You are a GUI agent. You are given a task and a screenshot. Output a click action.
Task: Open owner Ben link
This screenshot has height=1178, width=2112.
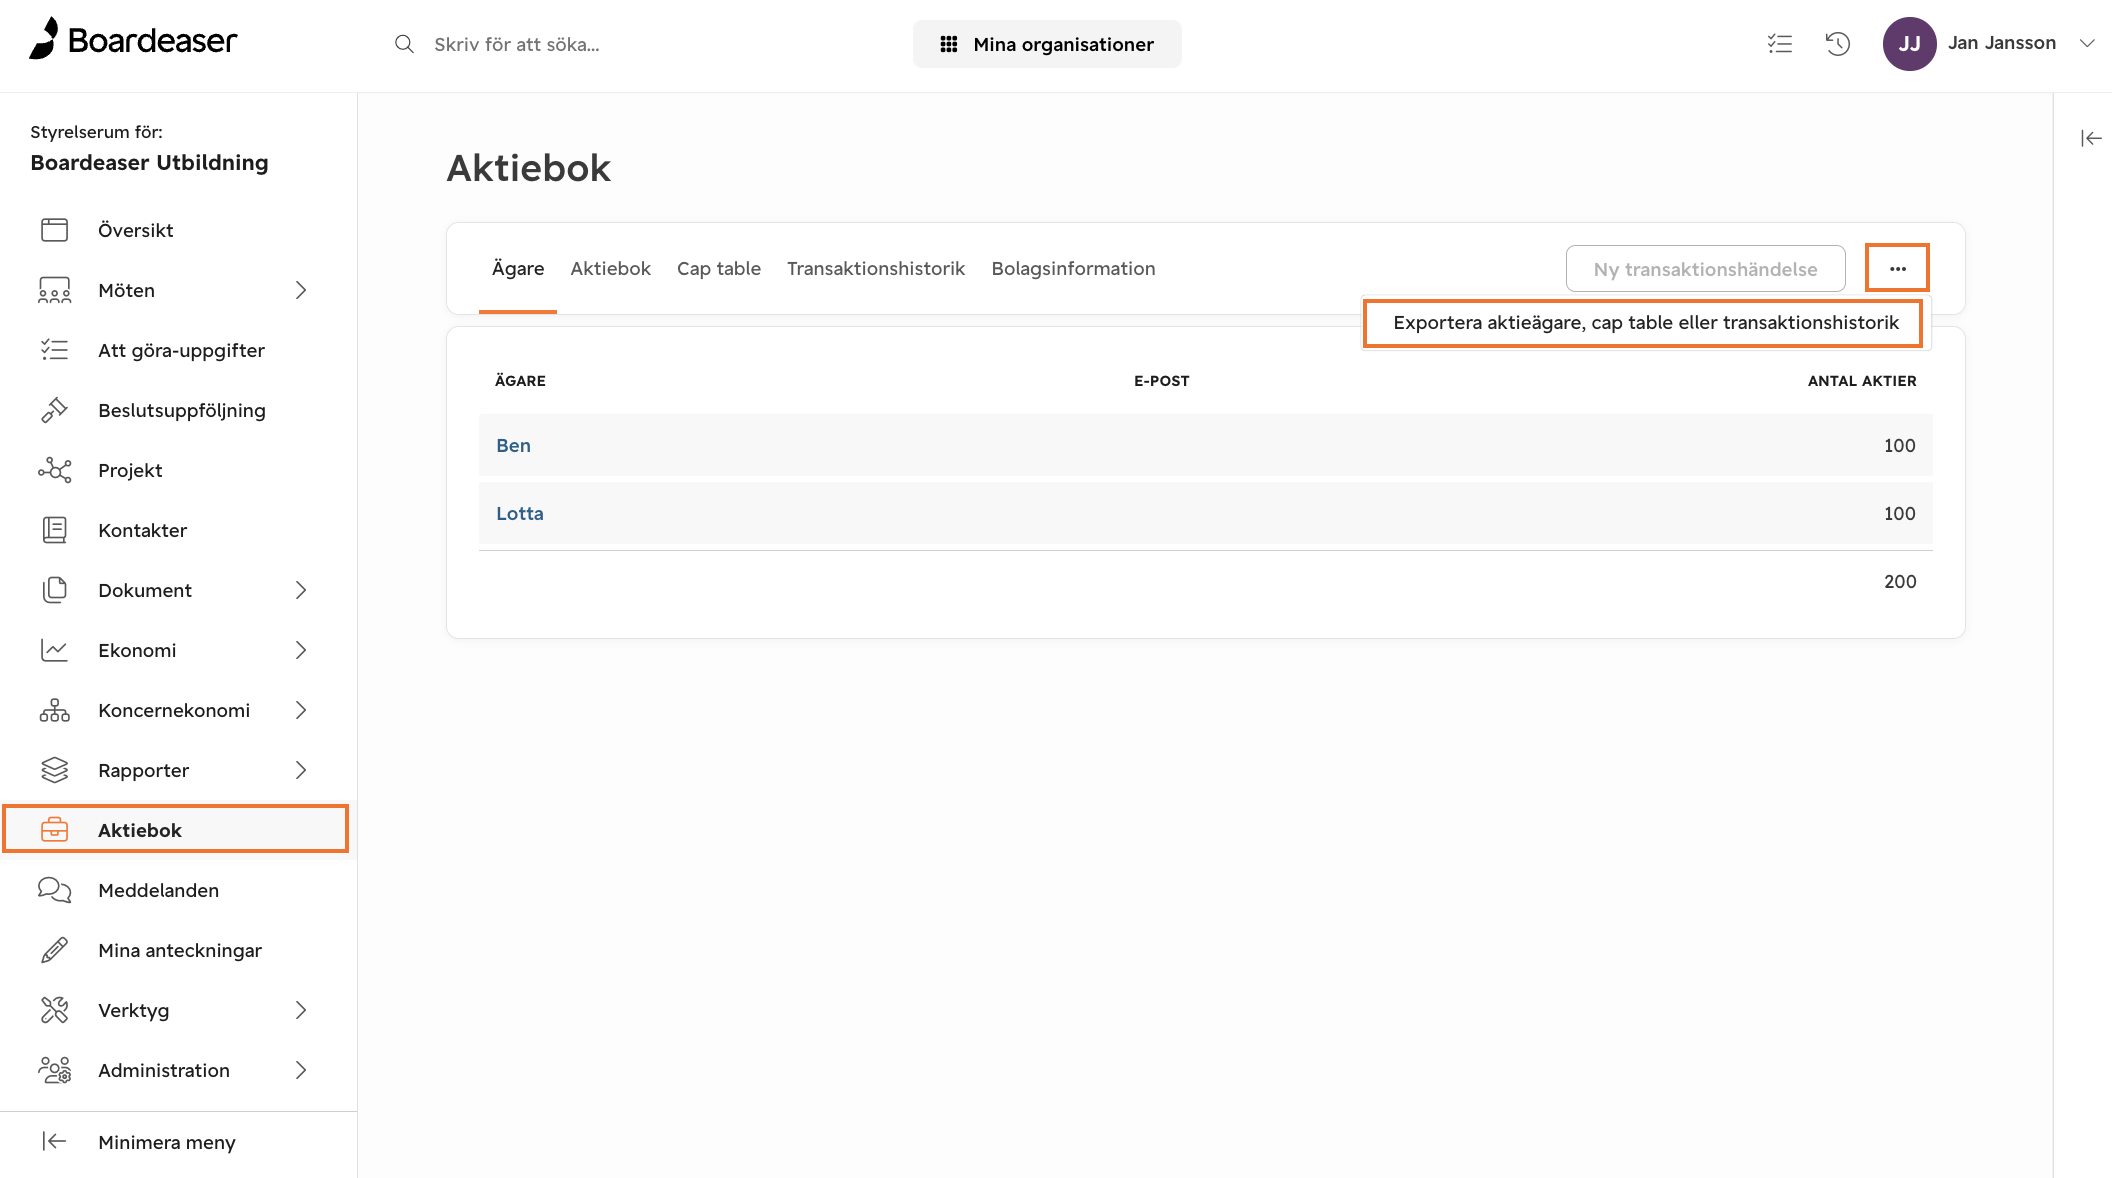(x=513, y=445)
